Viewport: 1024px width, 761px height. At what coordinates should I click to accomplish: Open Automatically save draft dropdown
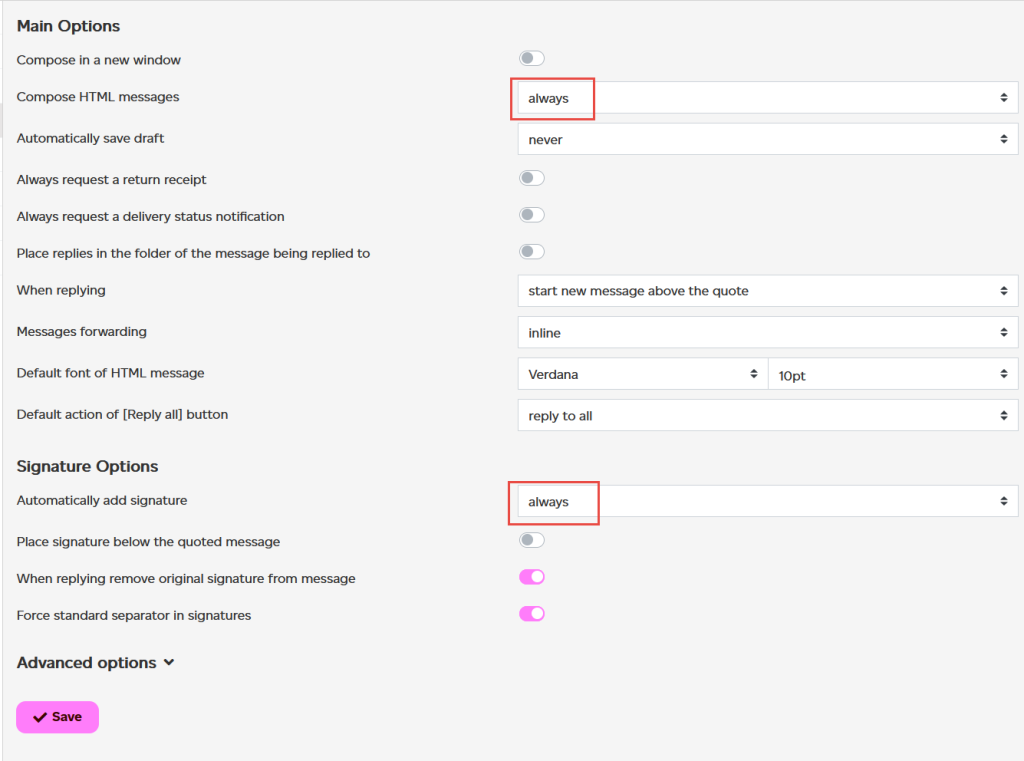(767, 139)
